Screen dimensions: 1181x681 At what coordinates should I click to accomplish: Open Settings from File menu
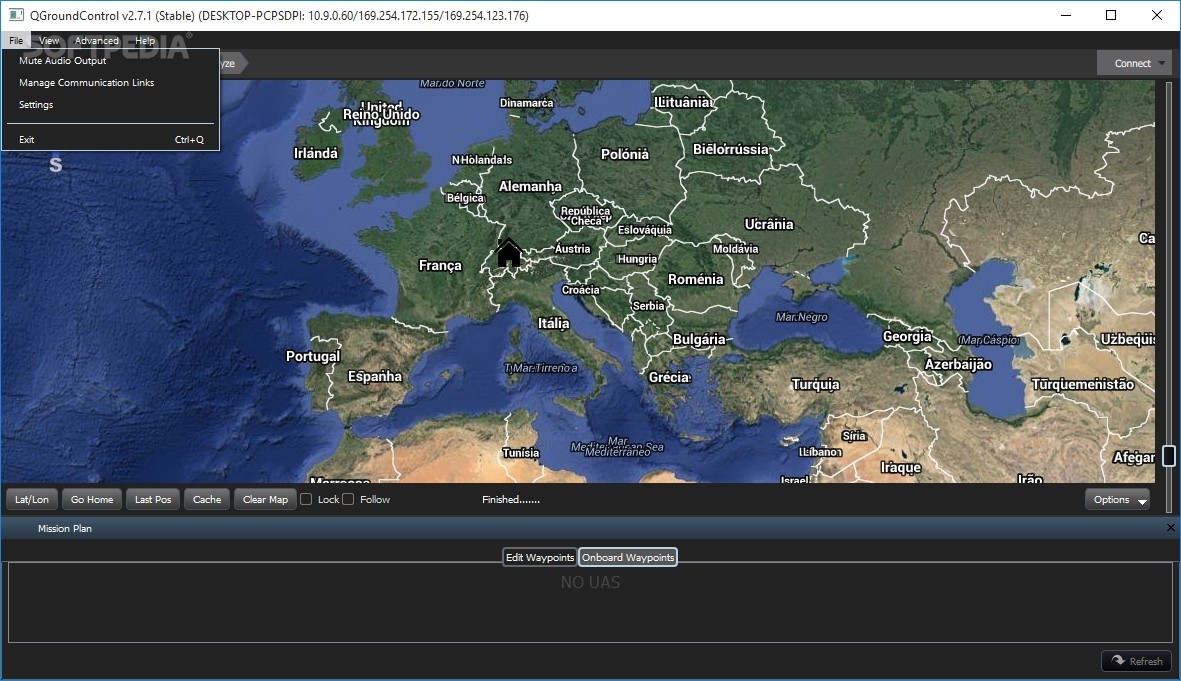(x=111, y=105)
